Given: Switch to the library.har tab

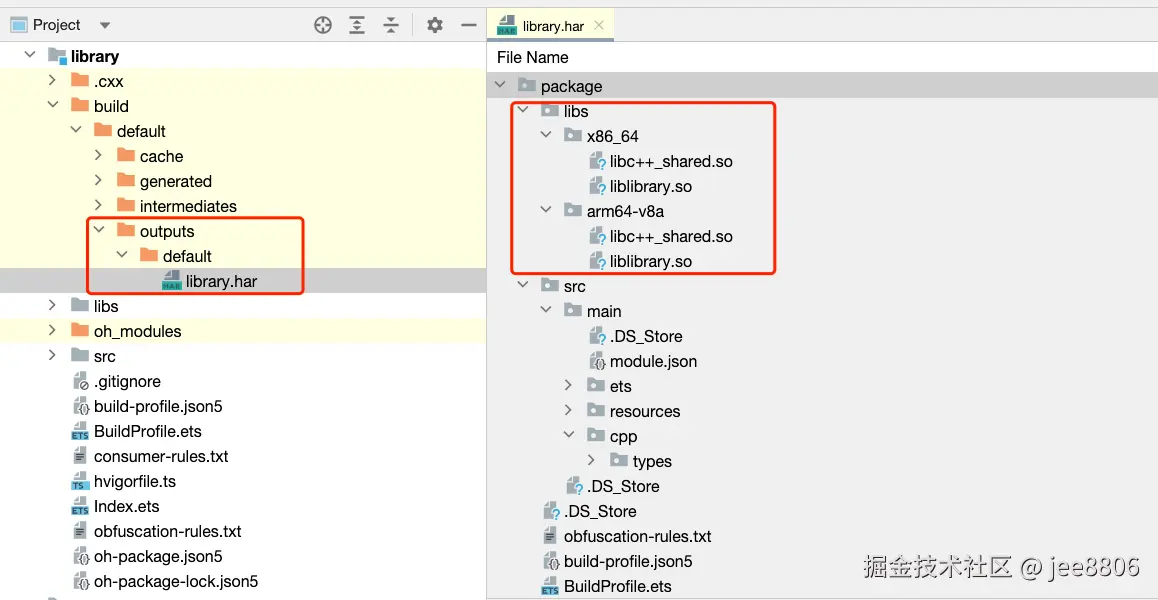Looking at the screenshot, I should tap(551, 26).
